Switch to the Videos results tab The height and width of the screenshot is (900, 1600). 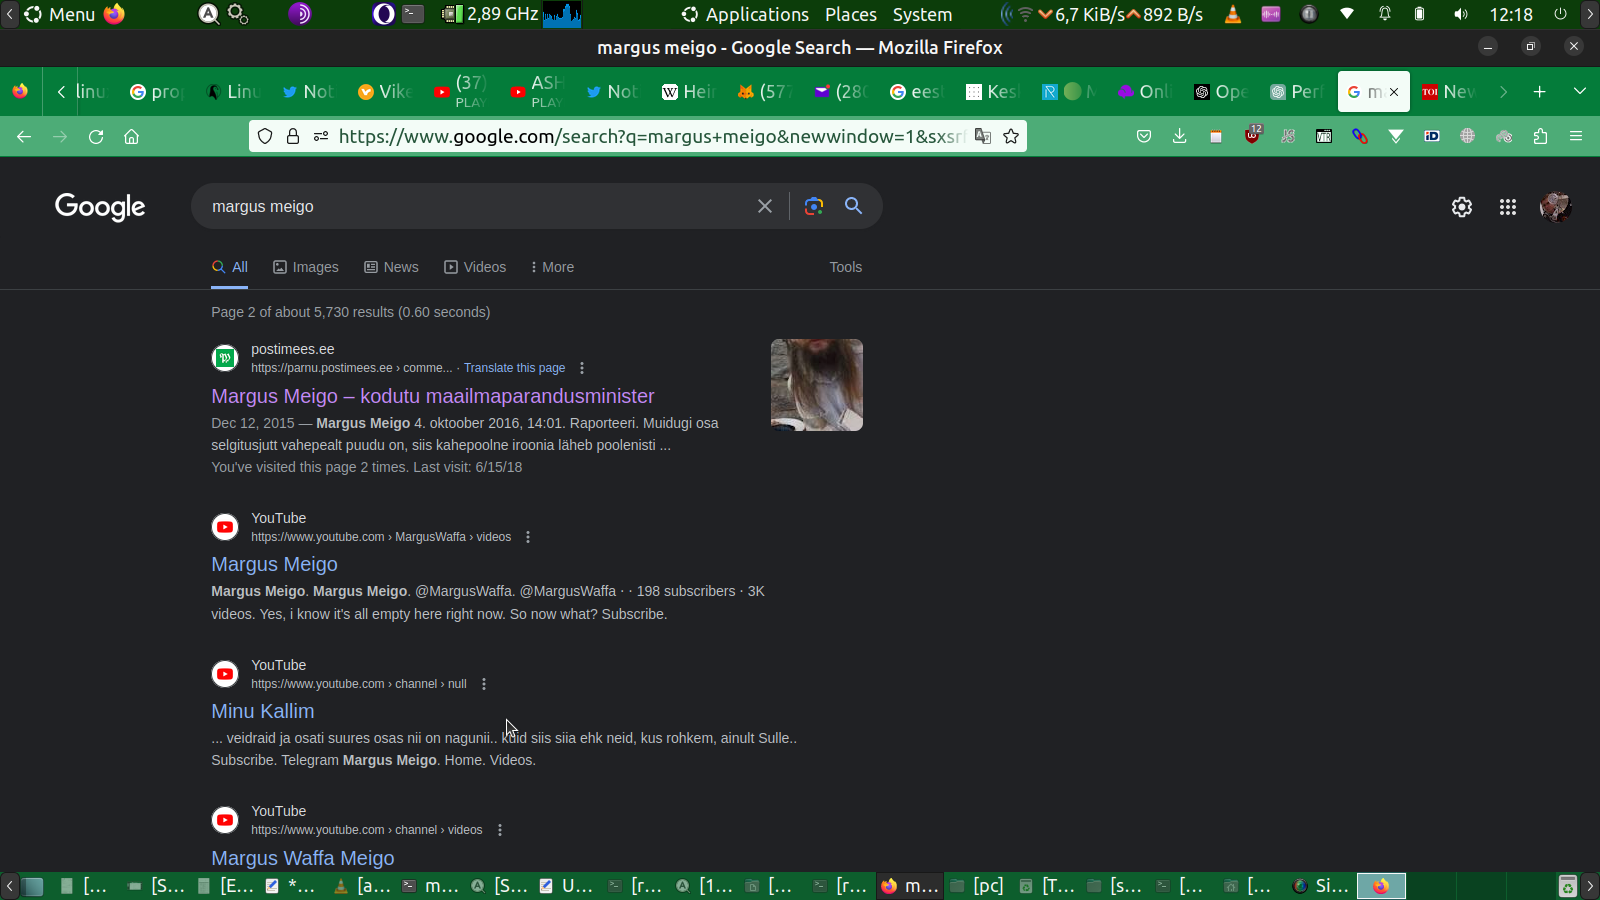pos(475,267)
